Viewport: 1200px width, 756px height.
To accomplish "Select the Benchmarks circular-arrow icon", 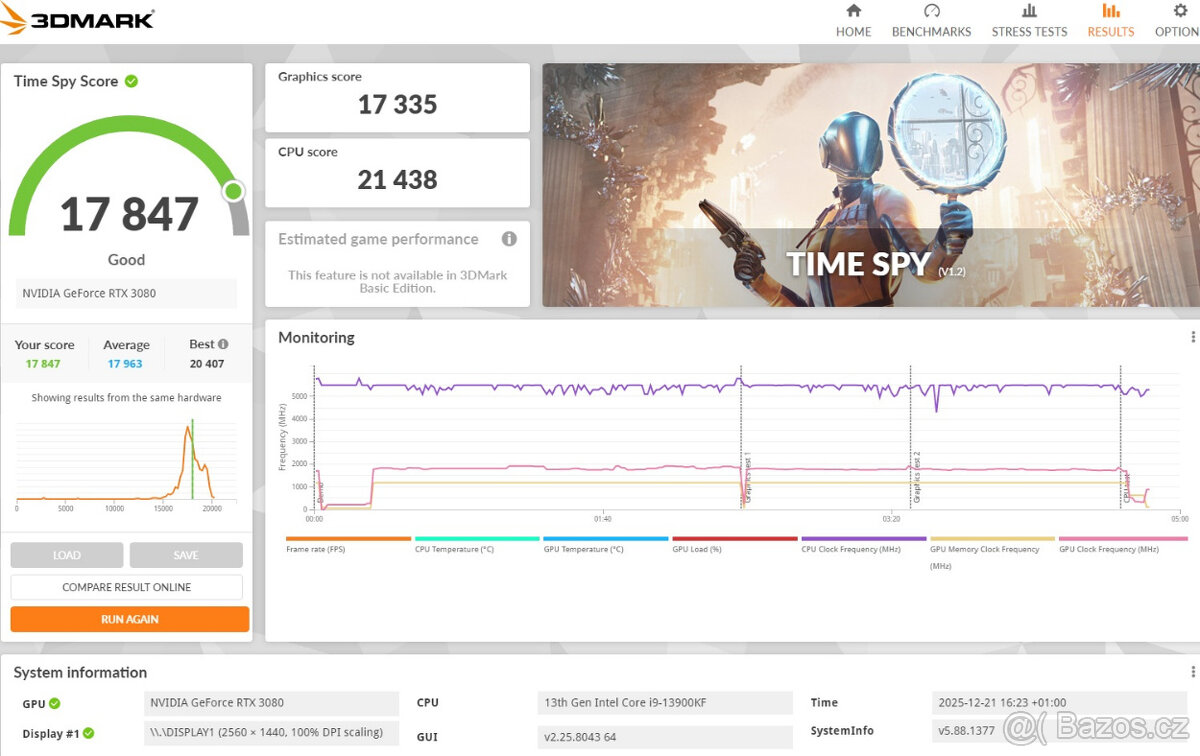I will click(x=931, y=13).
